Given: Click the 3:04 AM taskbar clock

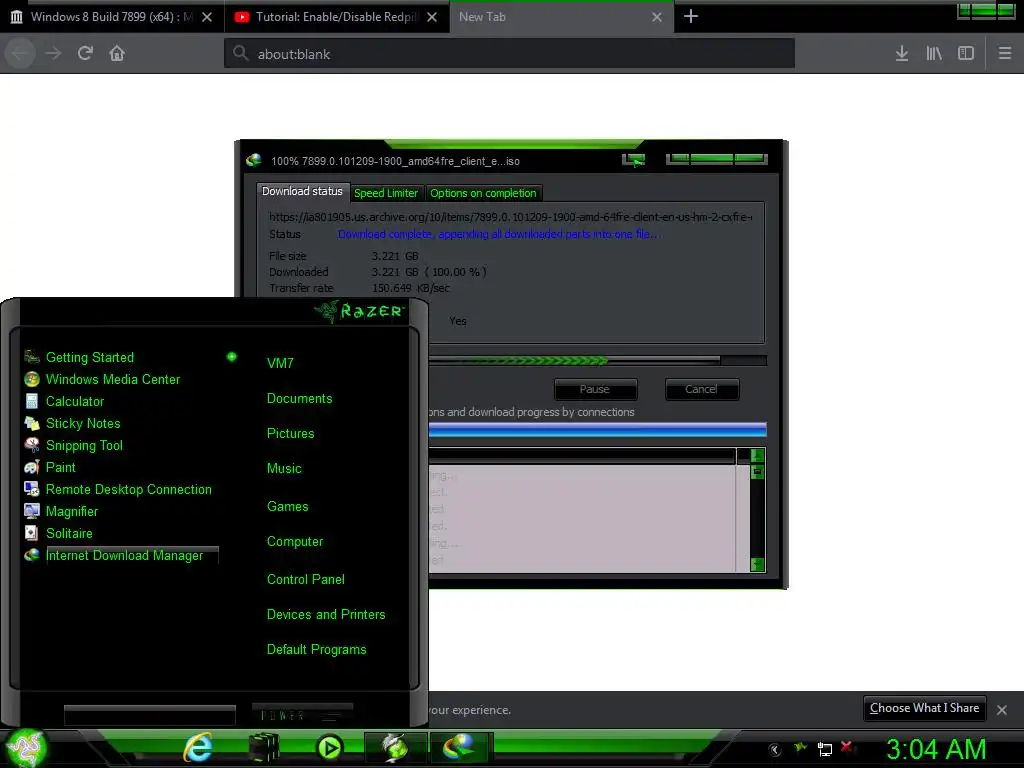Looking at the screenshot, I should coord(936,749).
